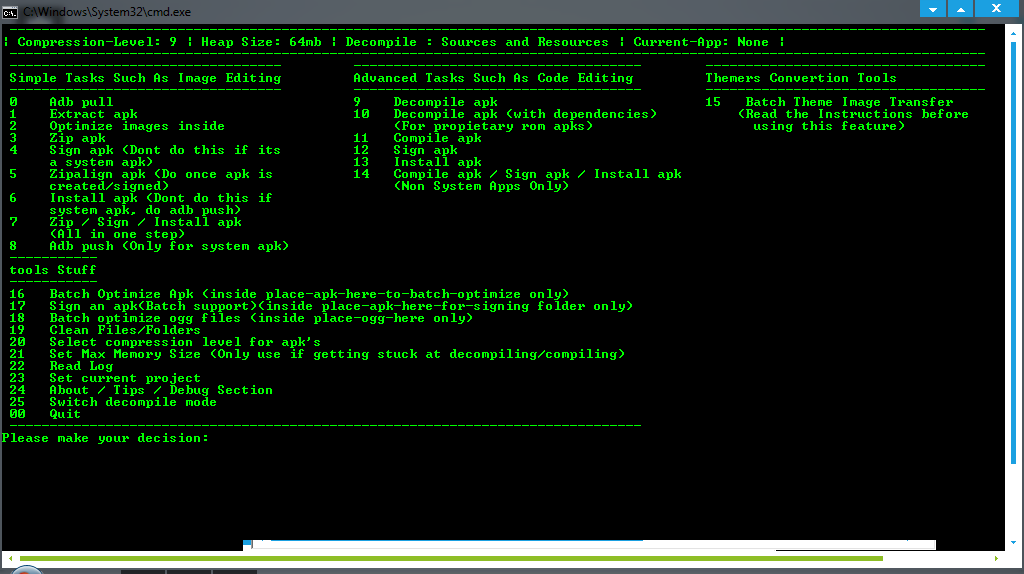
Task: Click '(Read the Instructions before' text
Action: [853, 114]
